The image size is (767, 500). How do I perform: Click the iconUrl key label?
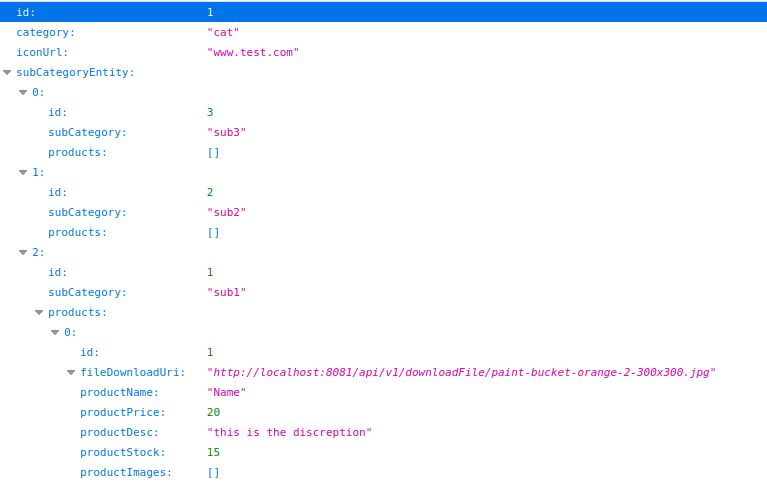pyautogui.click(x=42, y=52)
